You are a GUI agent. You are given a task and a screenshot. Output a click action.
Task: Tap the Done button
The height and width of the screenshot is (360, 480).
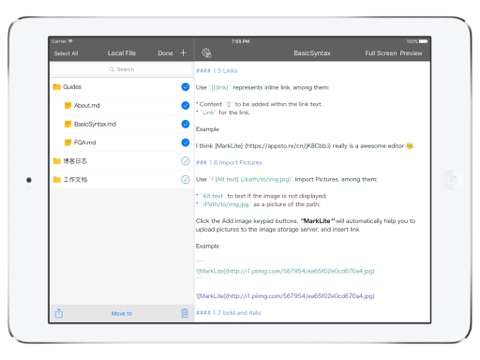coord(165,53)
